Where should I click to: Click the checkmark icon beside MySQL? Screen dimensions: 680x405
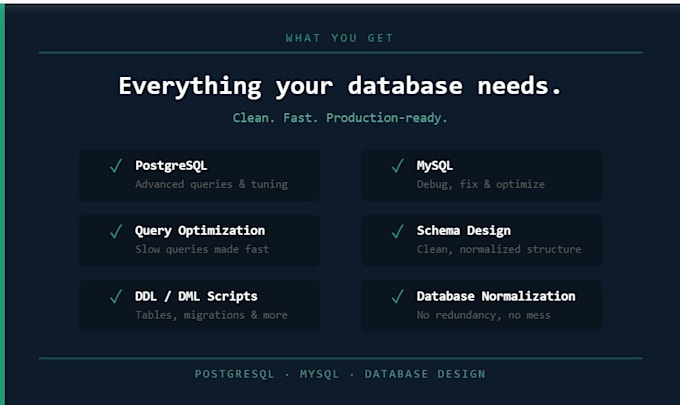click(x=398, y=166)
